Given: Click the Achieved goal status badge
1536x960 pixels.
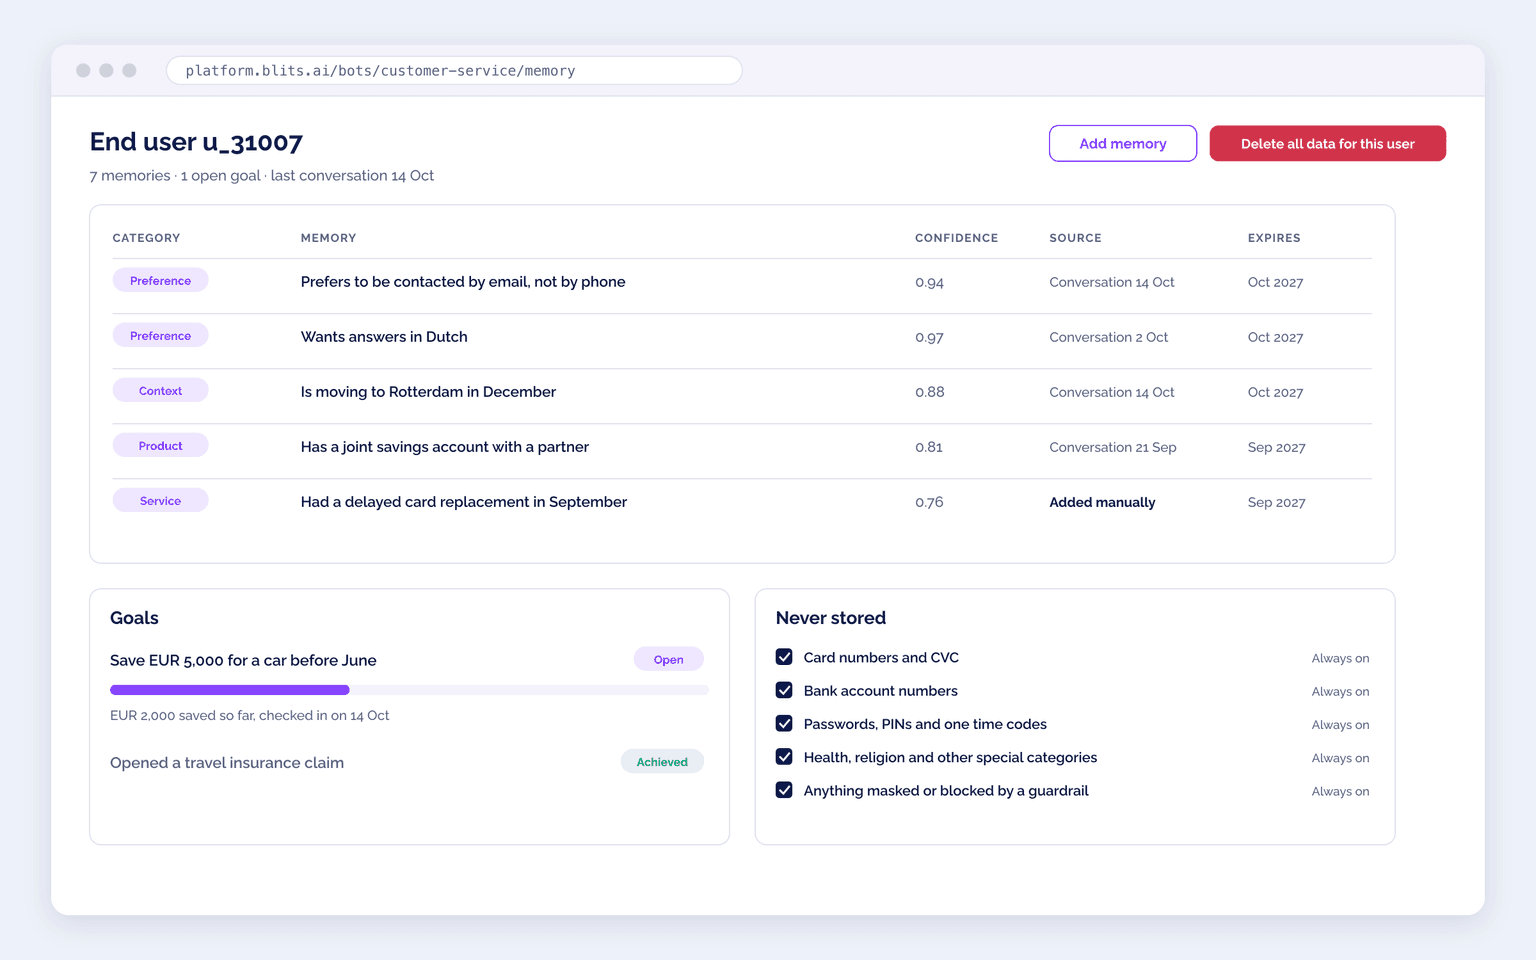Looking at the screenshot, I should [662, 762].
